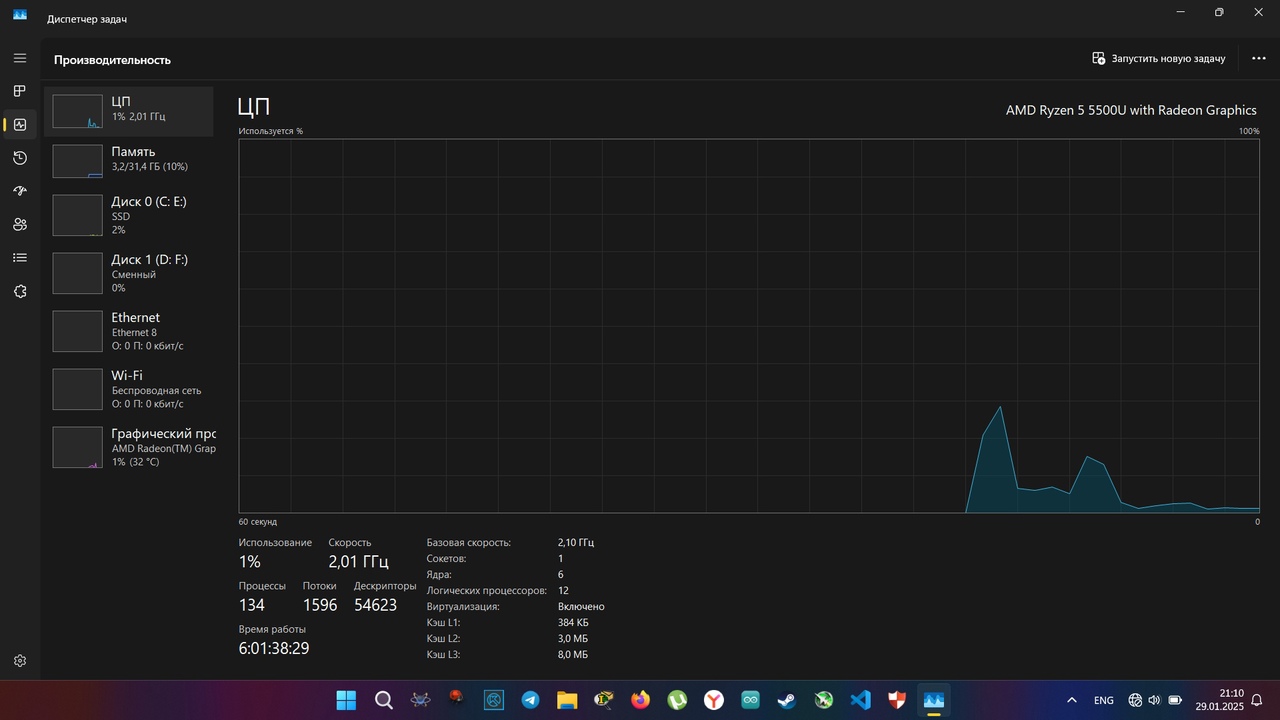Click the large CPU usage graph
1280x720 pixels.
click(749, 326)
